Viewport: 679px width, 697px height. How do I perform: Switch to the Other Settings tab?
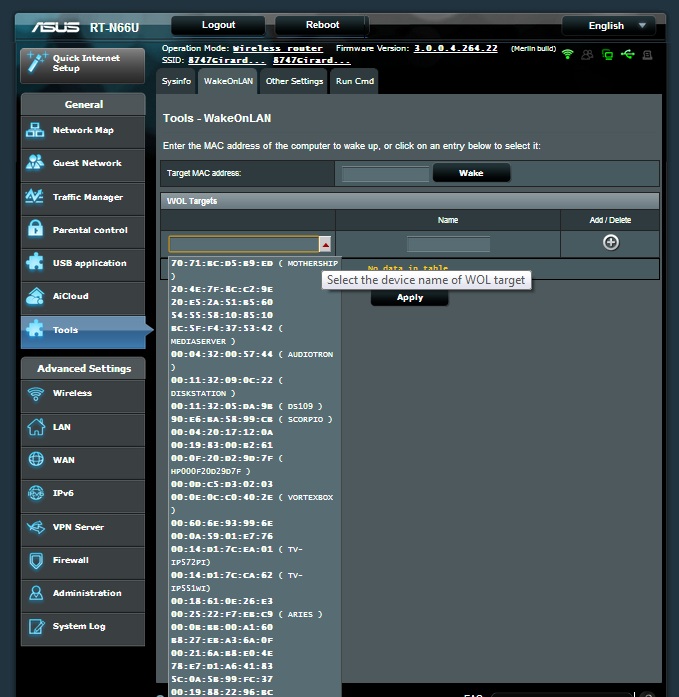[x=294, y=81]
